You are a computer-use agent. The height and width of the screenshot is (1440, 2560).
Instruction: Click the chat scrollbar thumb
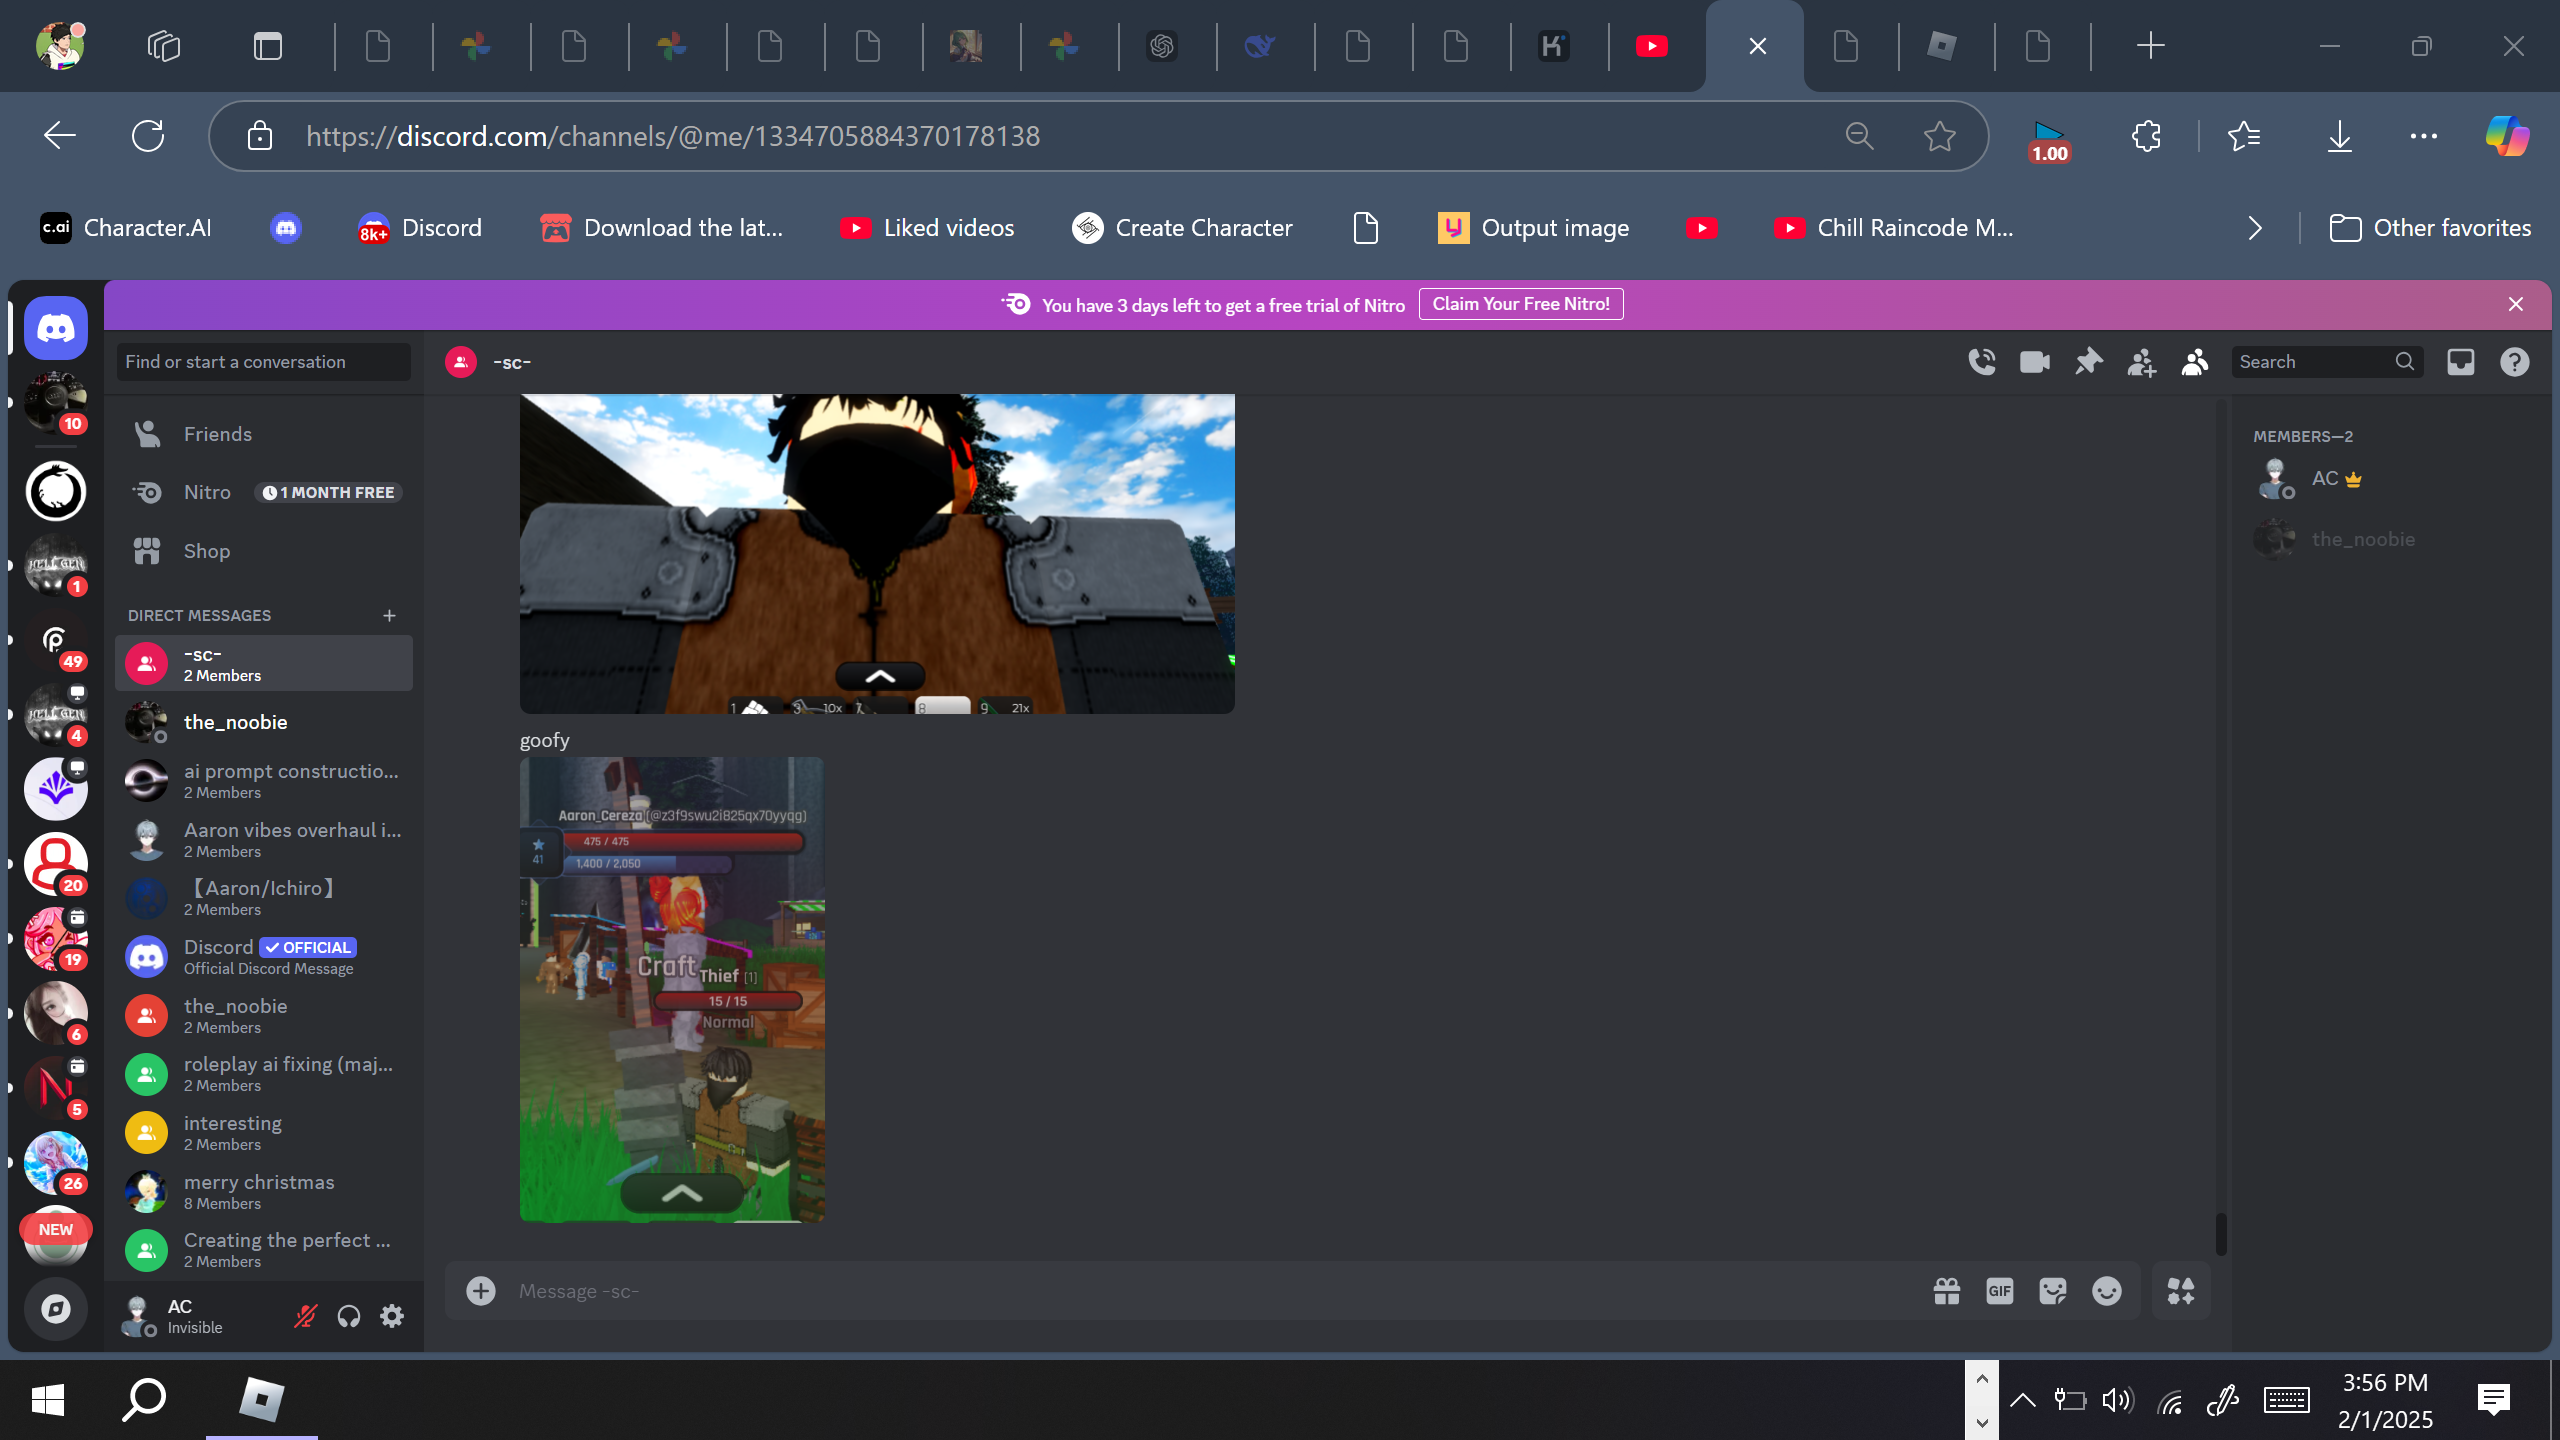tap(2220, 1234)
